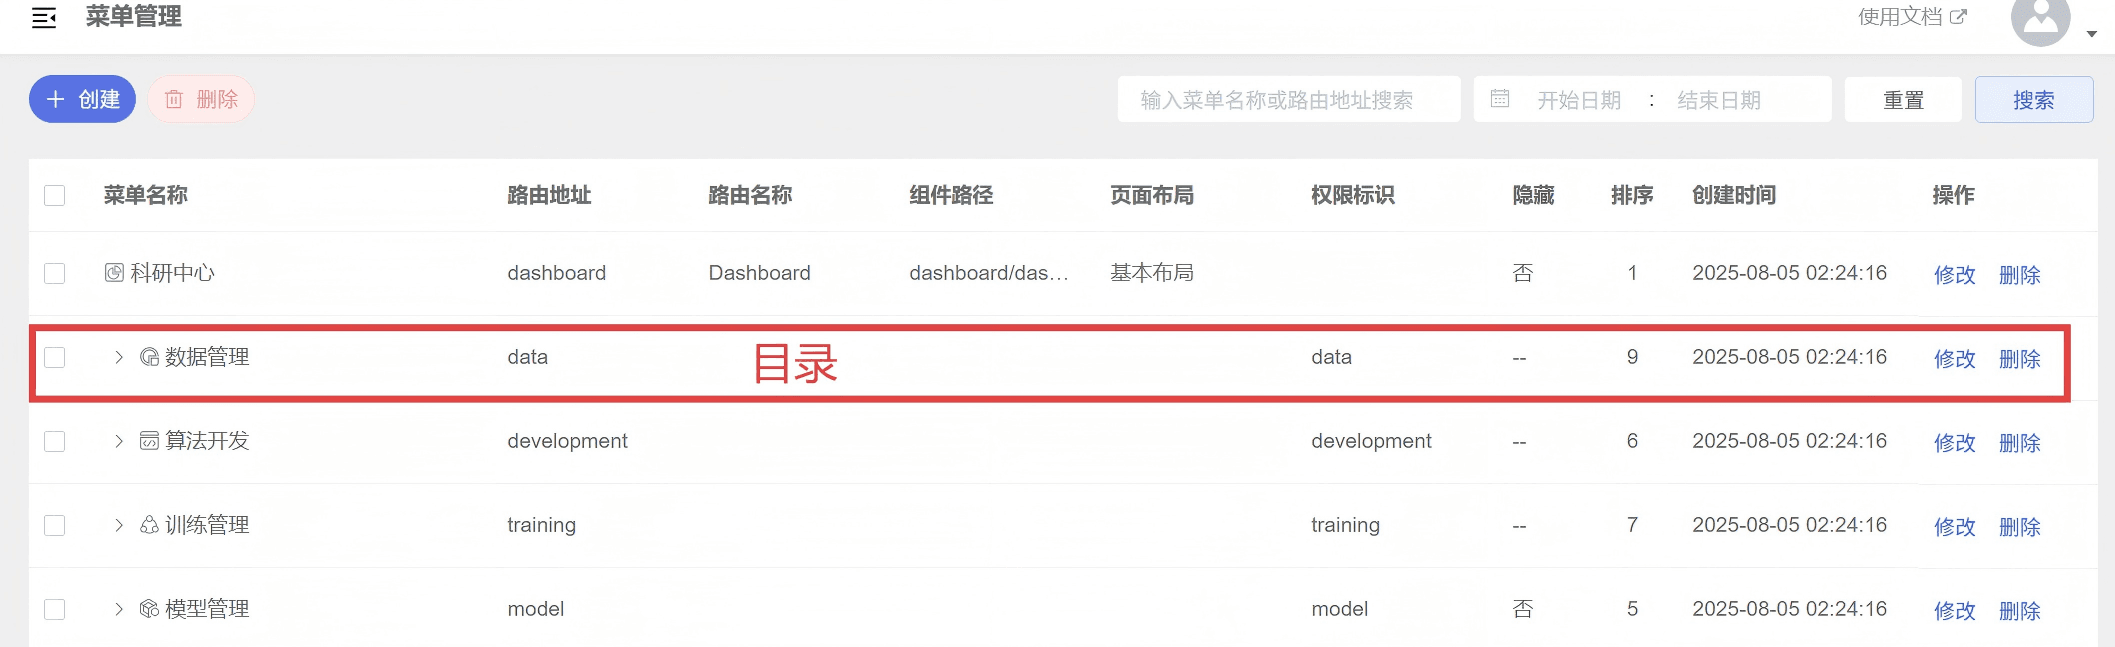Click the user avatar icon

(2040, 20)
